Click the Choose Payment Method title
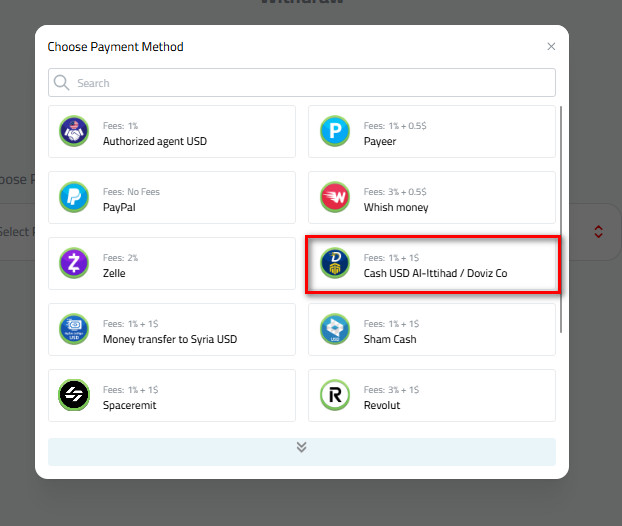622x526 pixels. [115, 47]
